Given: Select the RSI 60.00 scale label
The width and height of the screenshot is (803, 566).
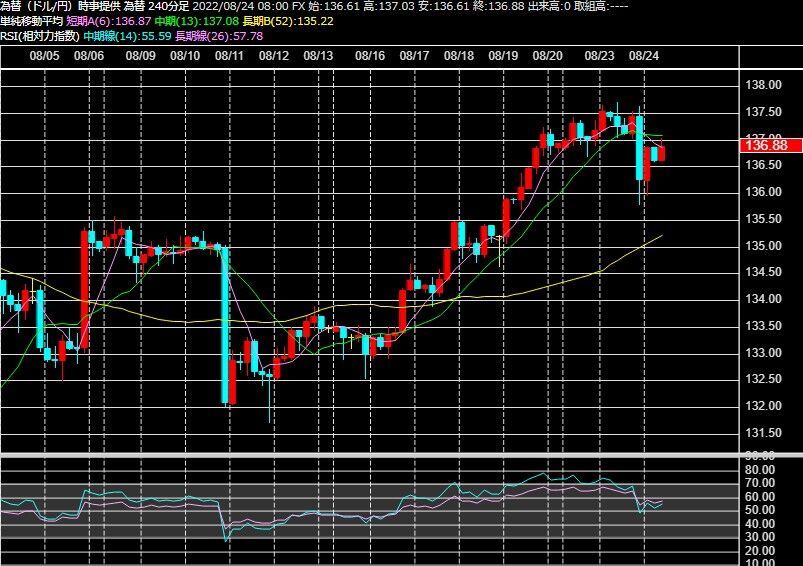Looking at the screenshot, I should [760, 497].
